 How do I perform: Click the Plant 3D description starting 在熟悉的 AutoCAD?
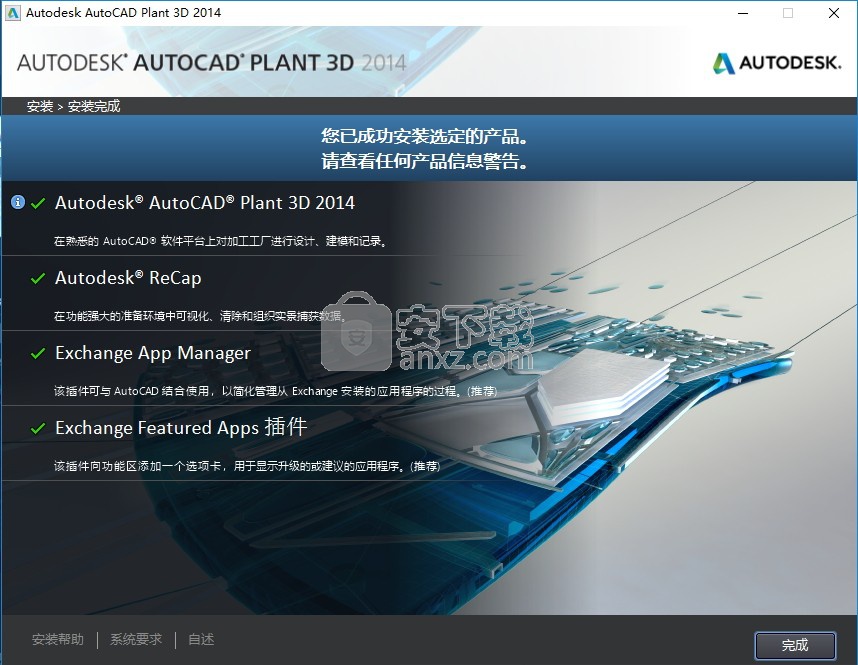pyautogui.click(x=221, y=241)
